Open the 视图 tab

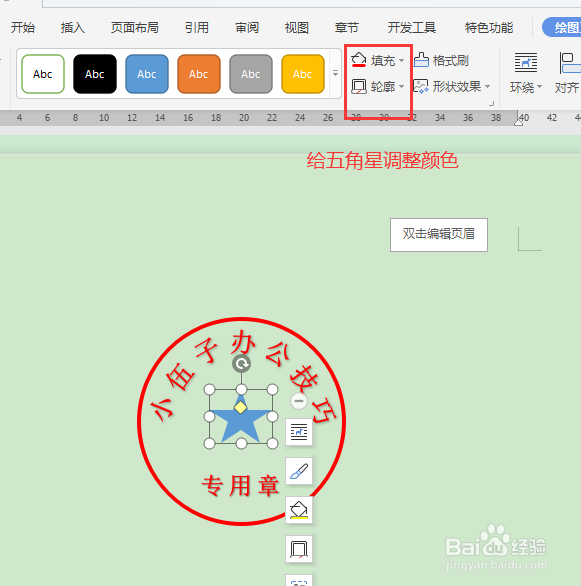pos(297,28)
